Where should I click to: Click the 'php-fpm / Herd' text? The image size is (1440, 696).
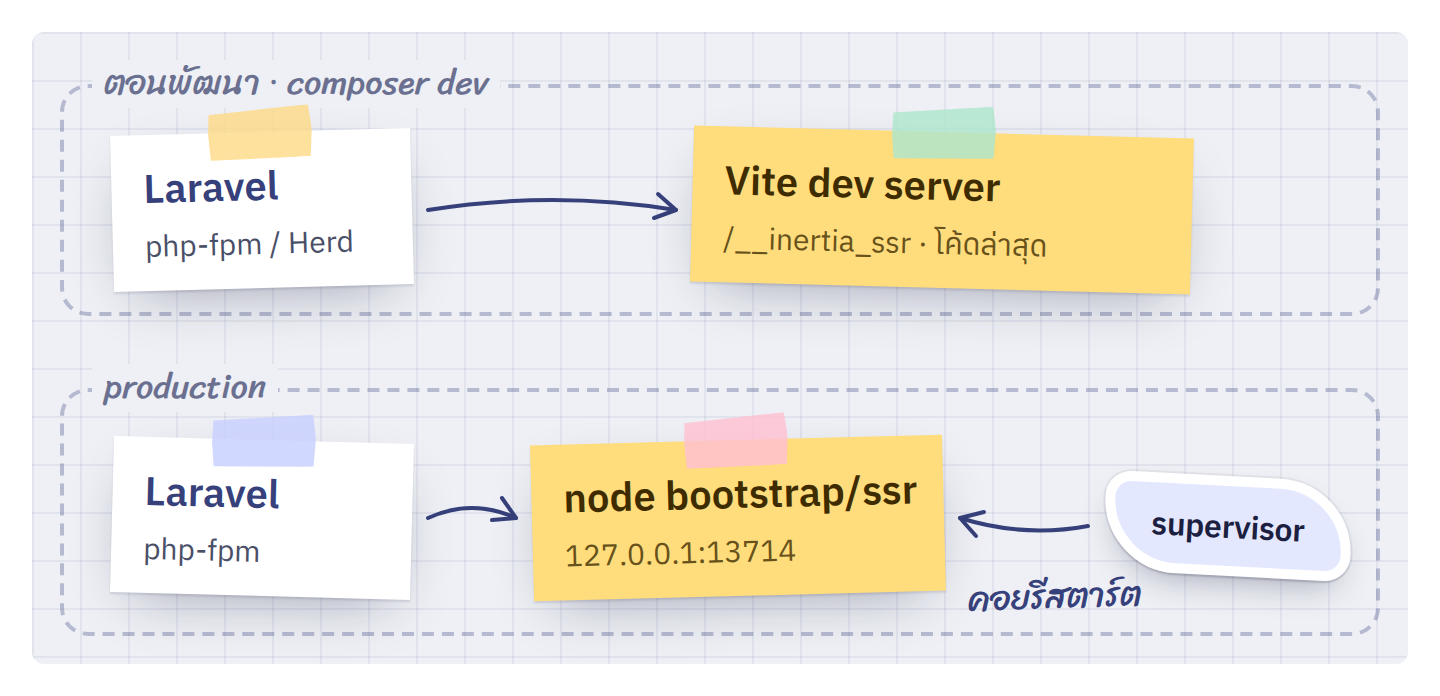(249, 243)
